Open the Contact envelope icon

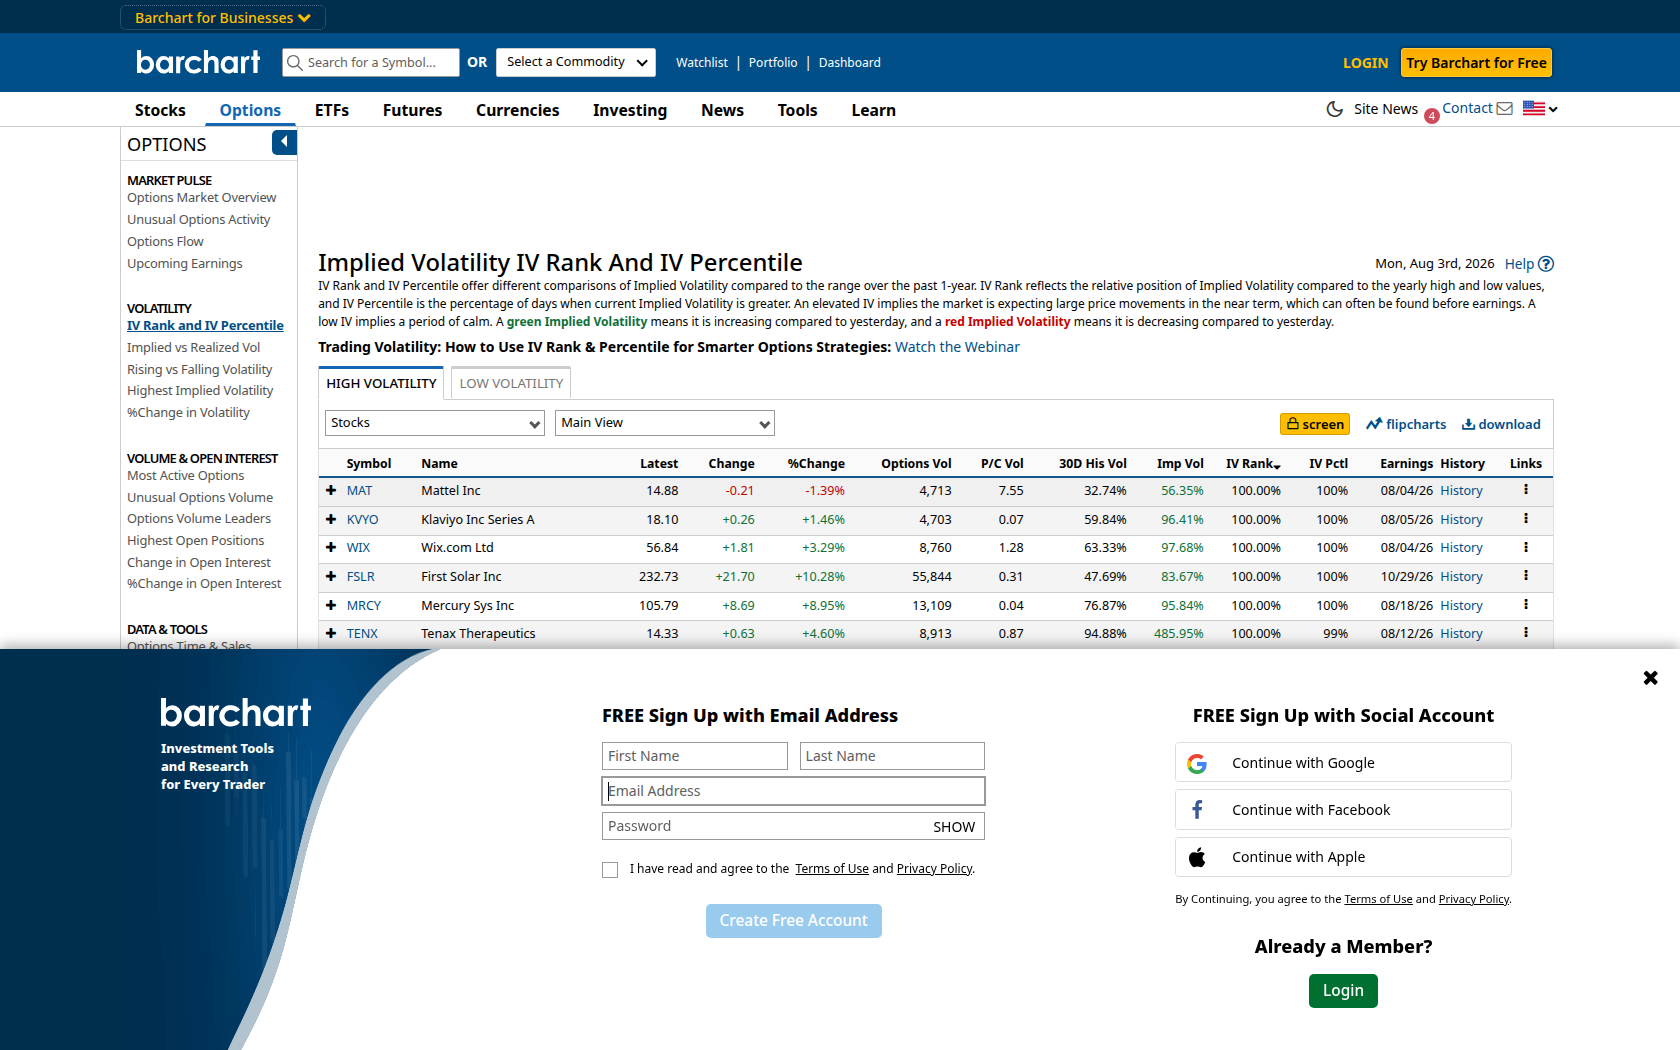pyautogui.click(x=1504, y=108)
